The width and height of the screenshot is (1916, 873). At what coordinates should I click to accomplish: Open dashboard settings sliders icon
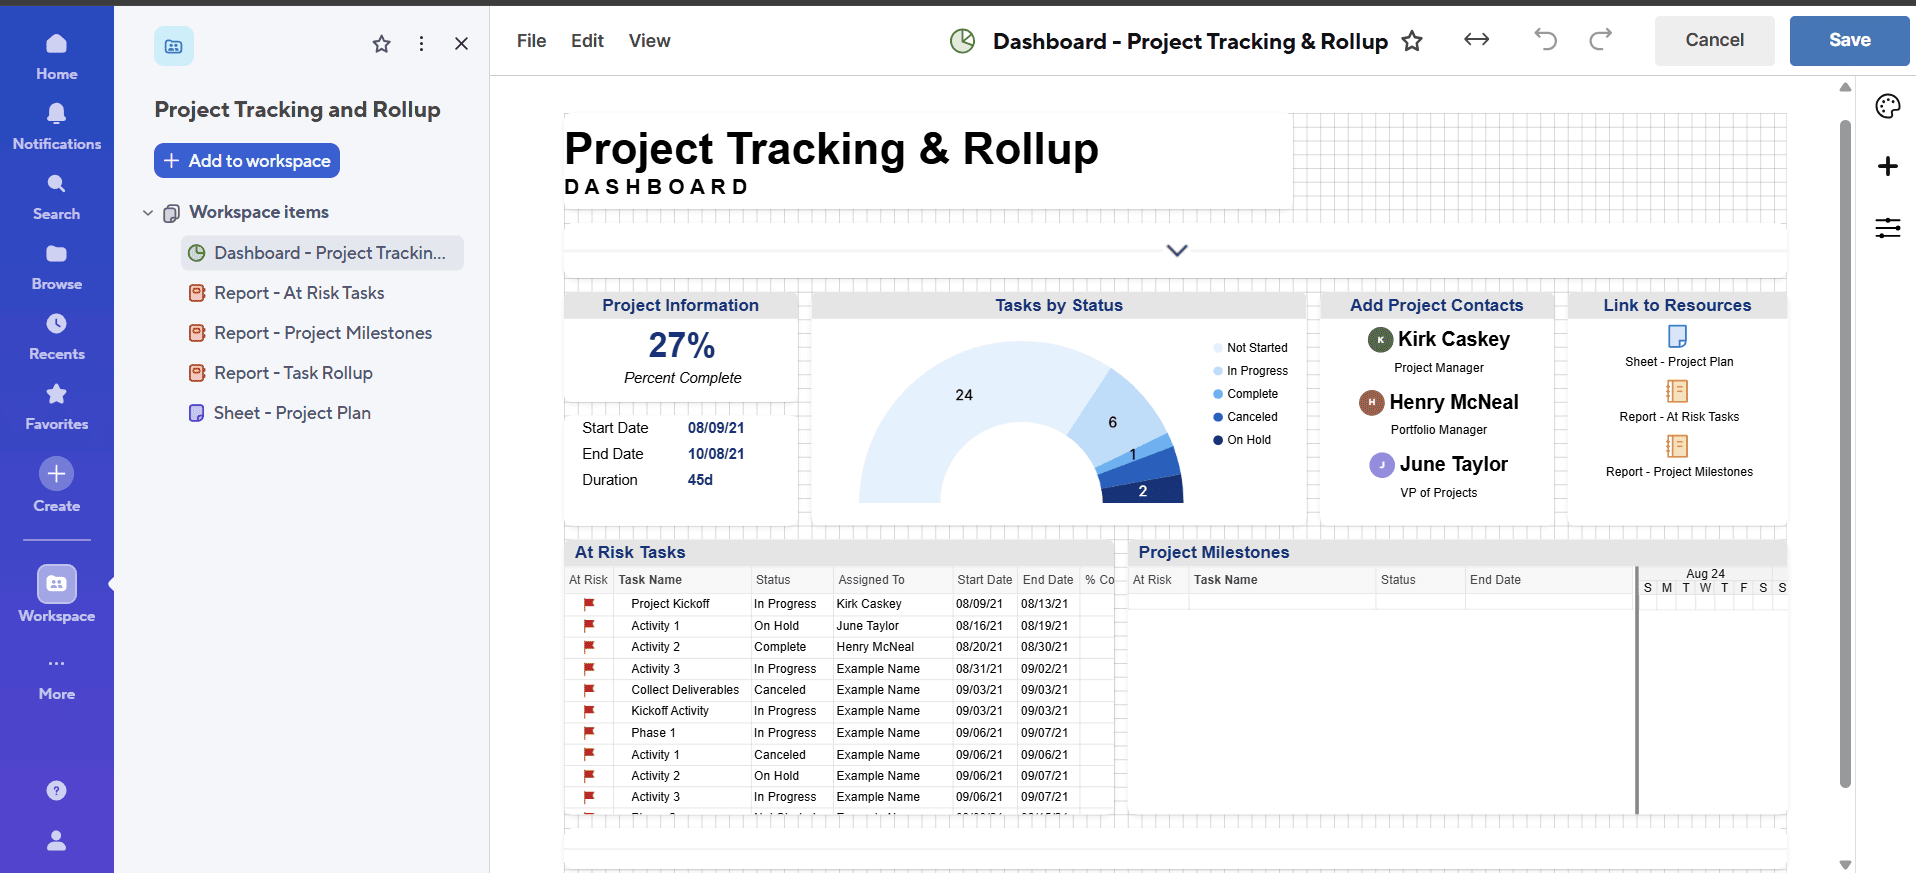[x=1887, y=228]
